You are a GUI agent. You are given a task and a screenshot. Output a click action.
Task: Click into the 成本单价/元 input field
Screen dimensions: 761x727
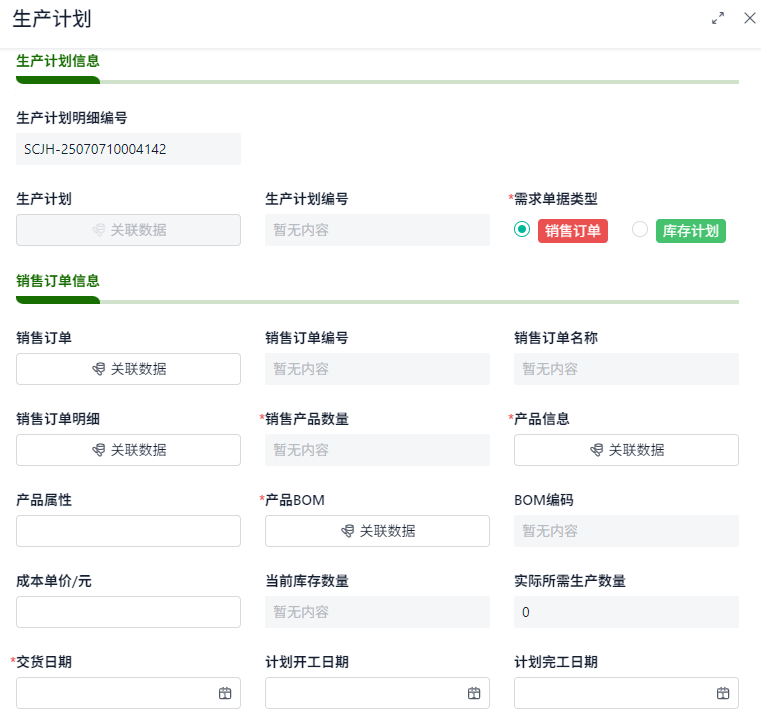coord(128,612)
